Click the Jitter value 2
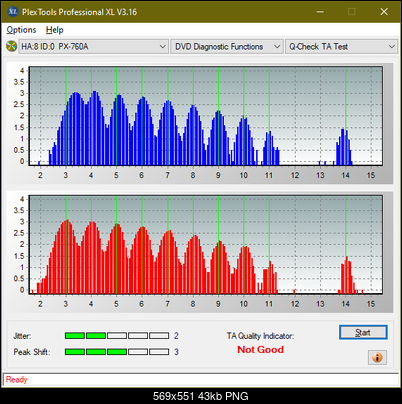Viewport: 402px width, 404px height. click(176, 336)
